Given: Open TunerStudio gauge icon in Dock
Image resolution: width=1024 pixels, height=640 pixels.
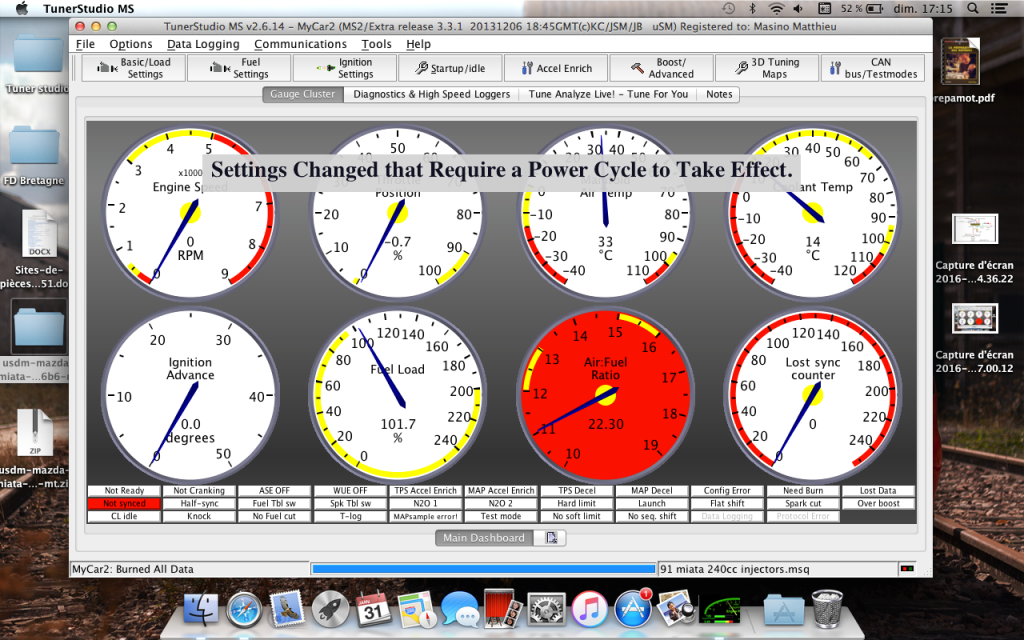Looking at the screenshot, I should (x=719, y=609).
